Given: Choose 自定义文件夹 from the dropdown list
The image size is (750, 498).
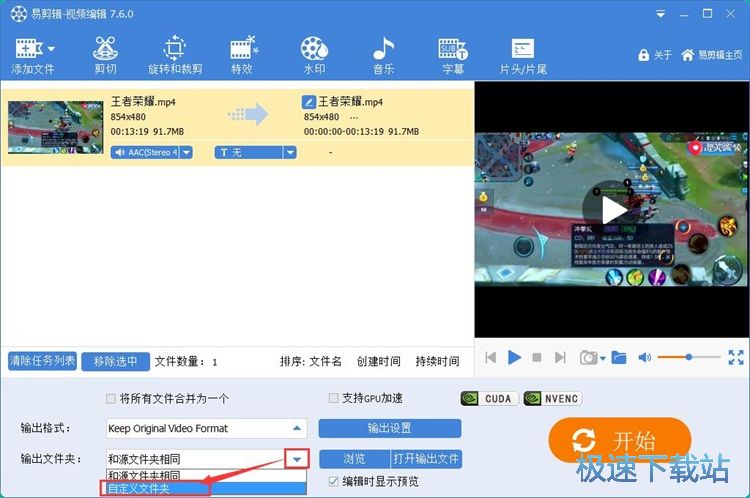Looking at the screenshot, I should 206,488.
